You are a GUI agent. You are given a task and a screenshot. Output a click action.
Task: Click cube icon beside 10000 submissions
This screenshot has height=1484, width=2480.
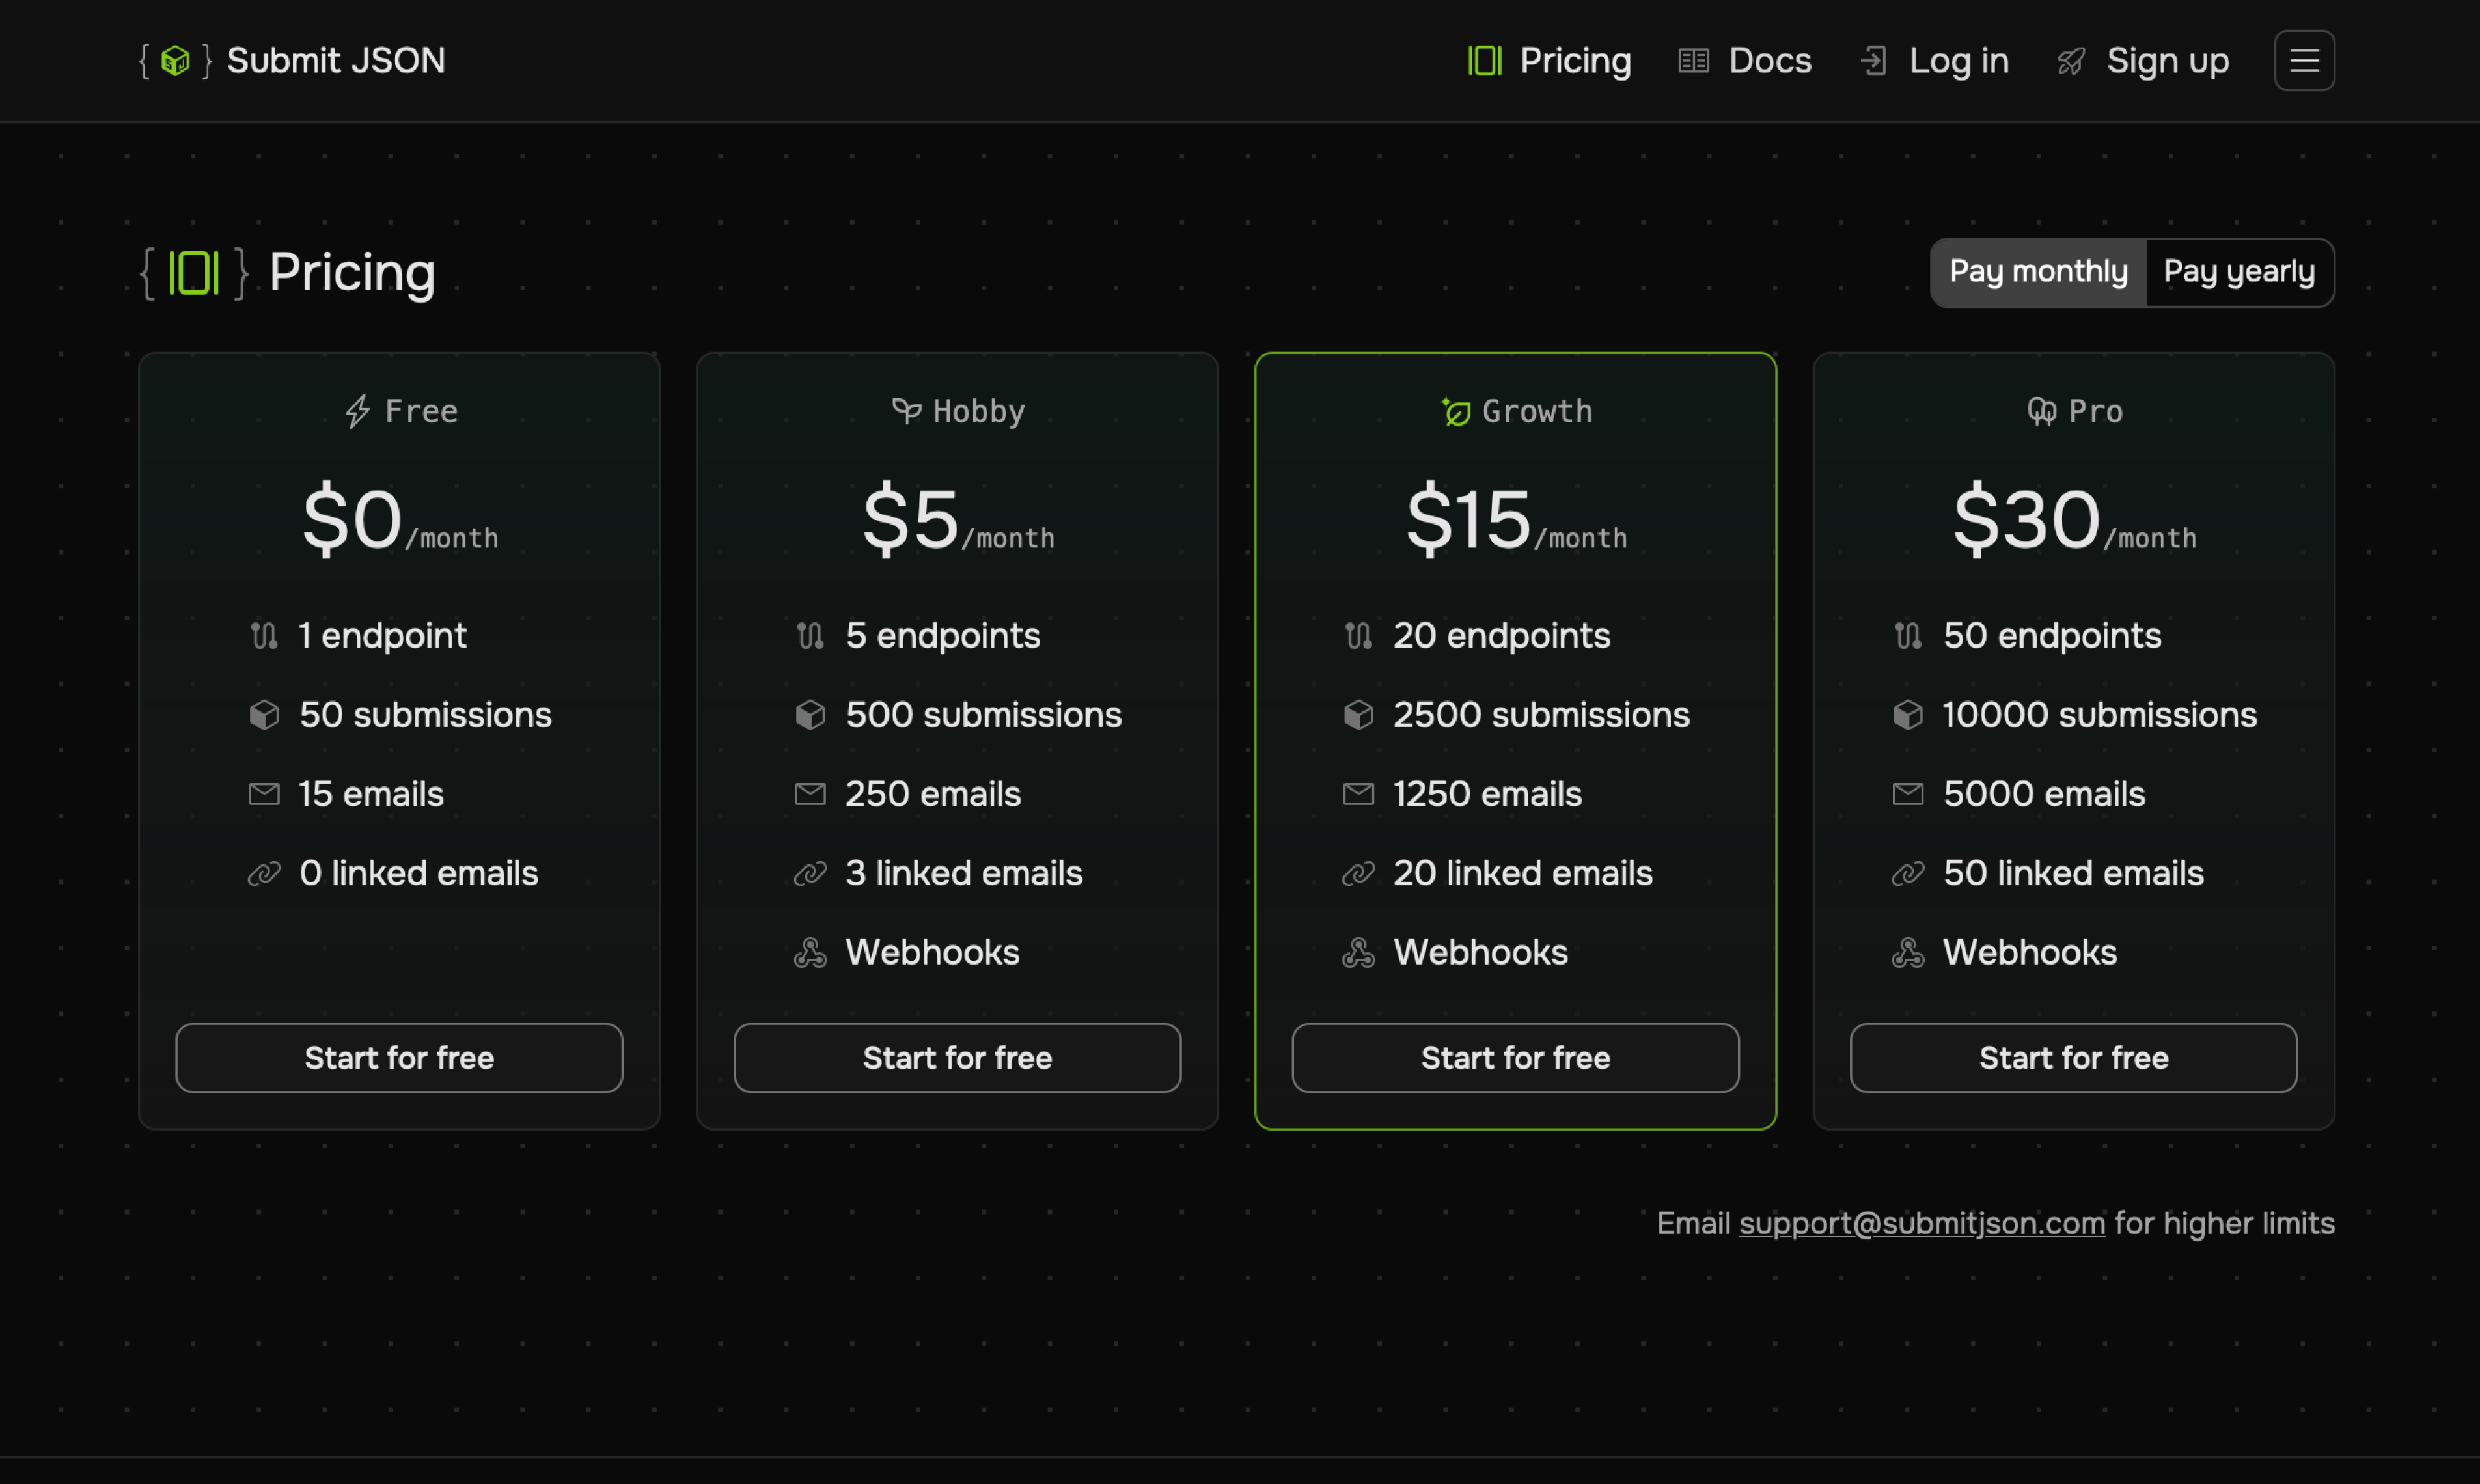1908,715
